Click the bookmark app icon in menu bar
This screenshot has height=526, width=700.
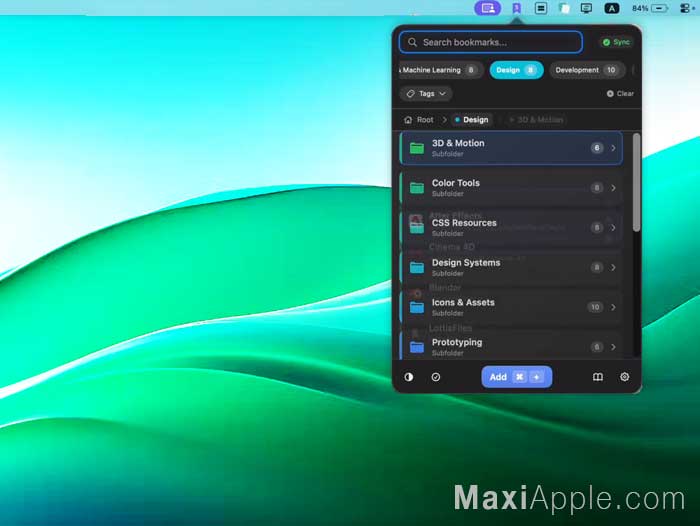[x=517, y=8]
